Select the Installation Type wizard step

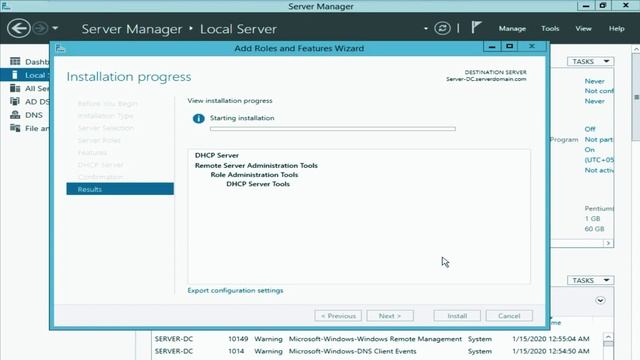pos(106,116)
